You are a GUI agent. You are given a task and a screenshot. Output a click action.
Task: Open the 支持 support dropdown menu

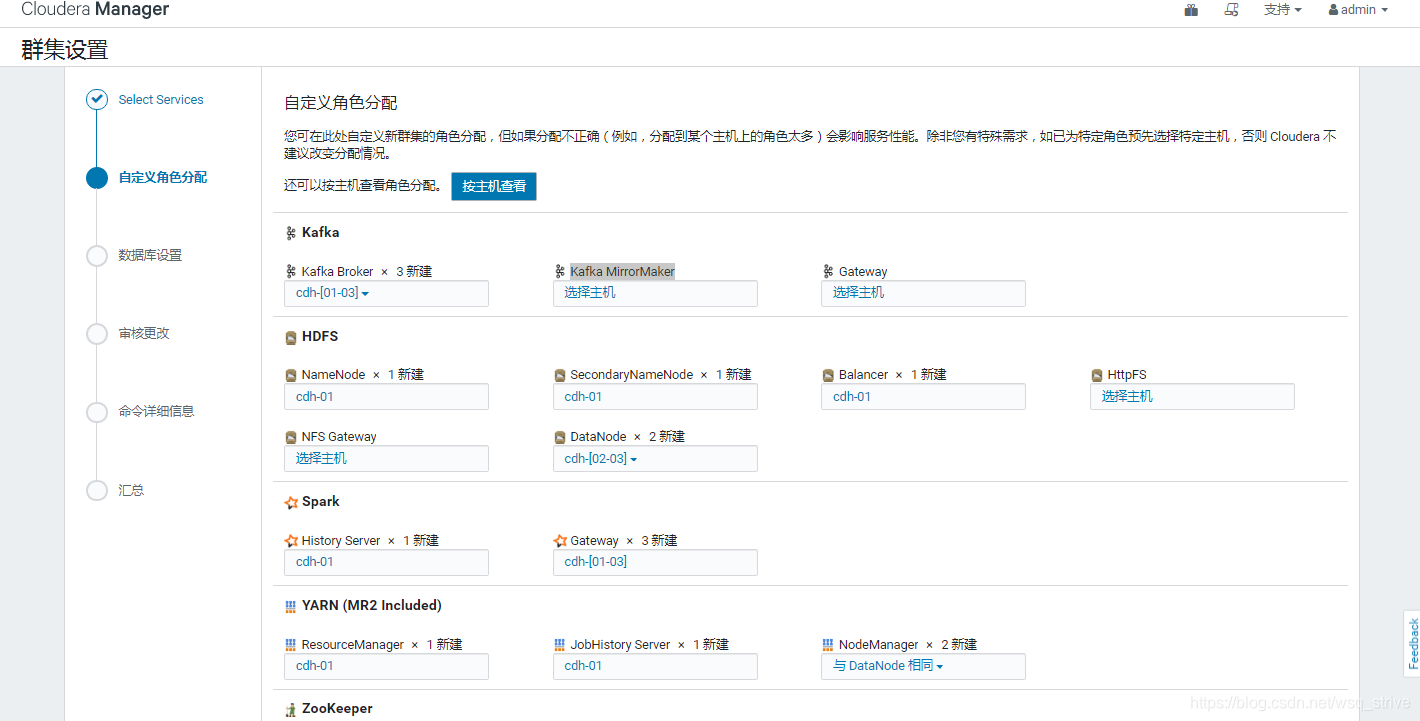point(1283,10)
